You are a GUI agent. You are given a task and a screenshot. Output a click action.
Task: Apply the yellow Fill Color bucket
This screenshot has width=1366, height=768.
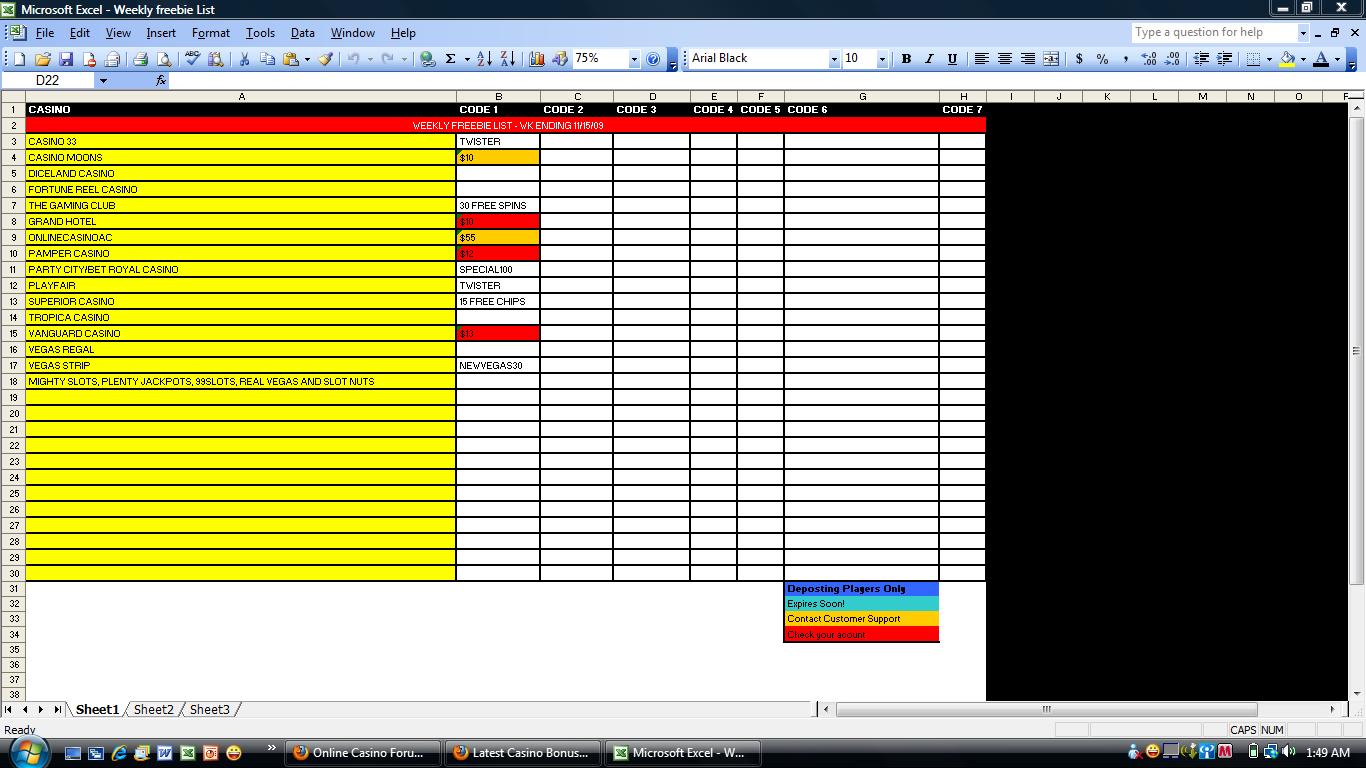[1288, 59]
